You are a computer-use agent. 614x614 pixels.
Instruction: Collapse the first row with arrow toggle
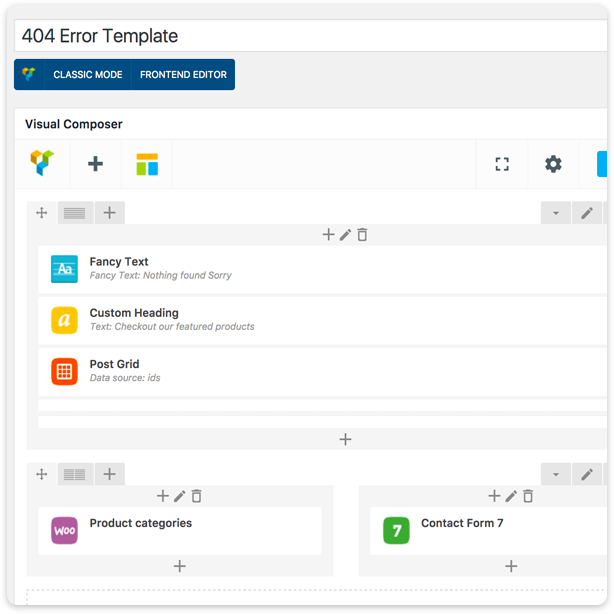coord(555,213)
